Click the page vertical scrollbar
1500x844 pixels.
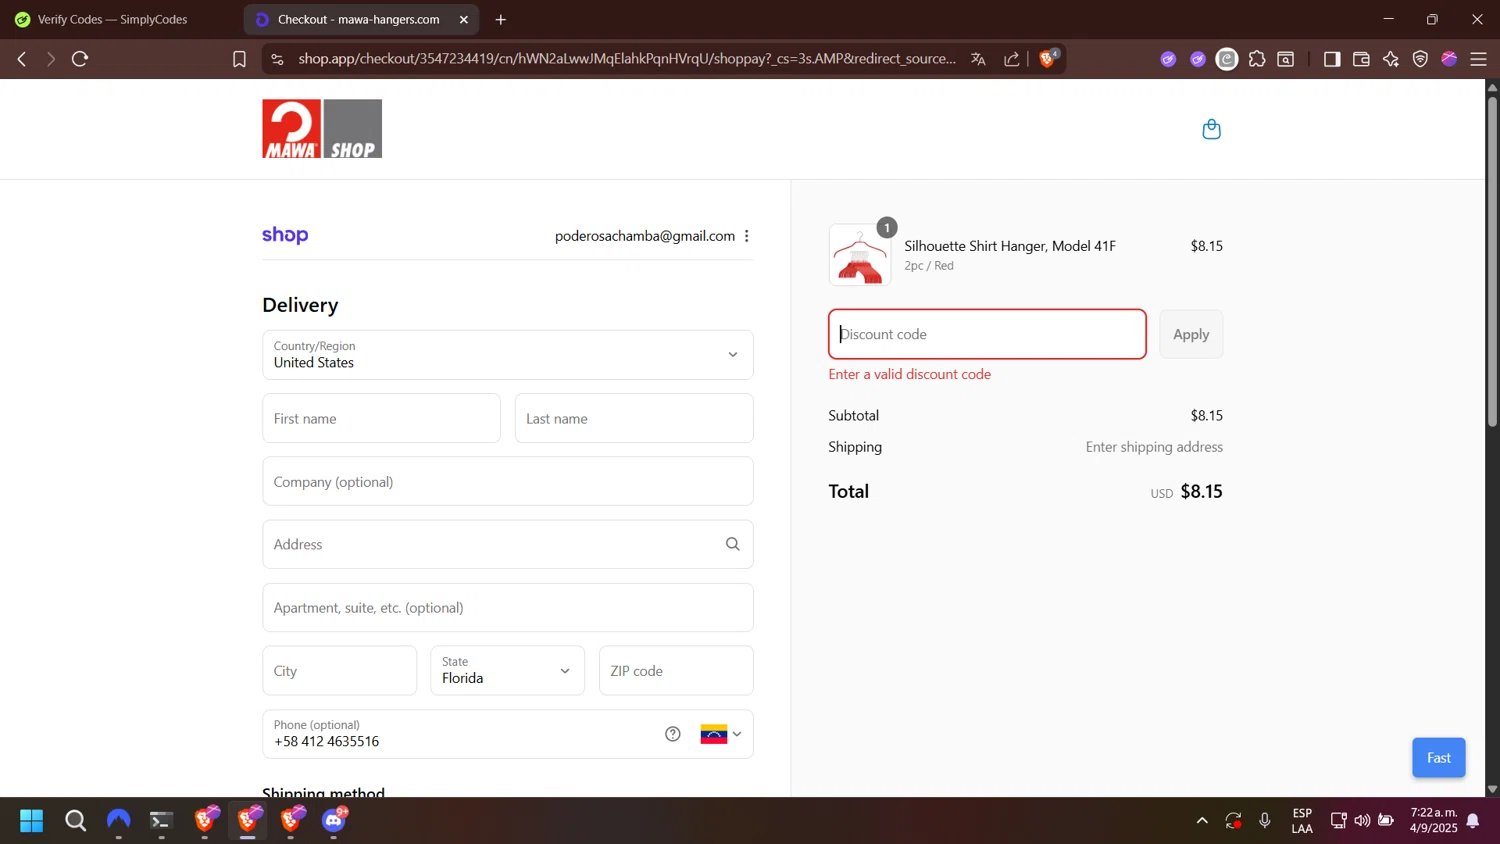[1492, 261]
